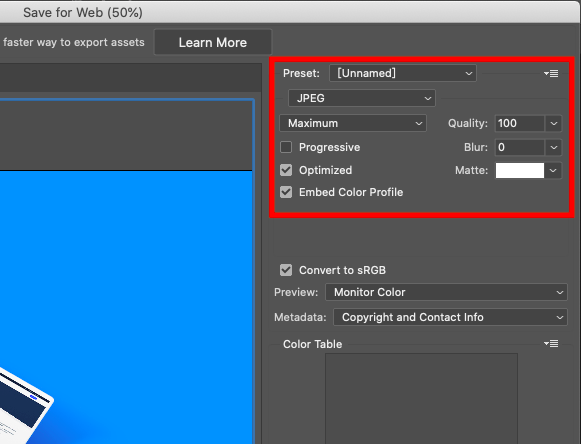Click the empty Color Table area

click(421, 398)
